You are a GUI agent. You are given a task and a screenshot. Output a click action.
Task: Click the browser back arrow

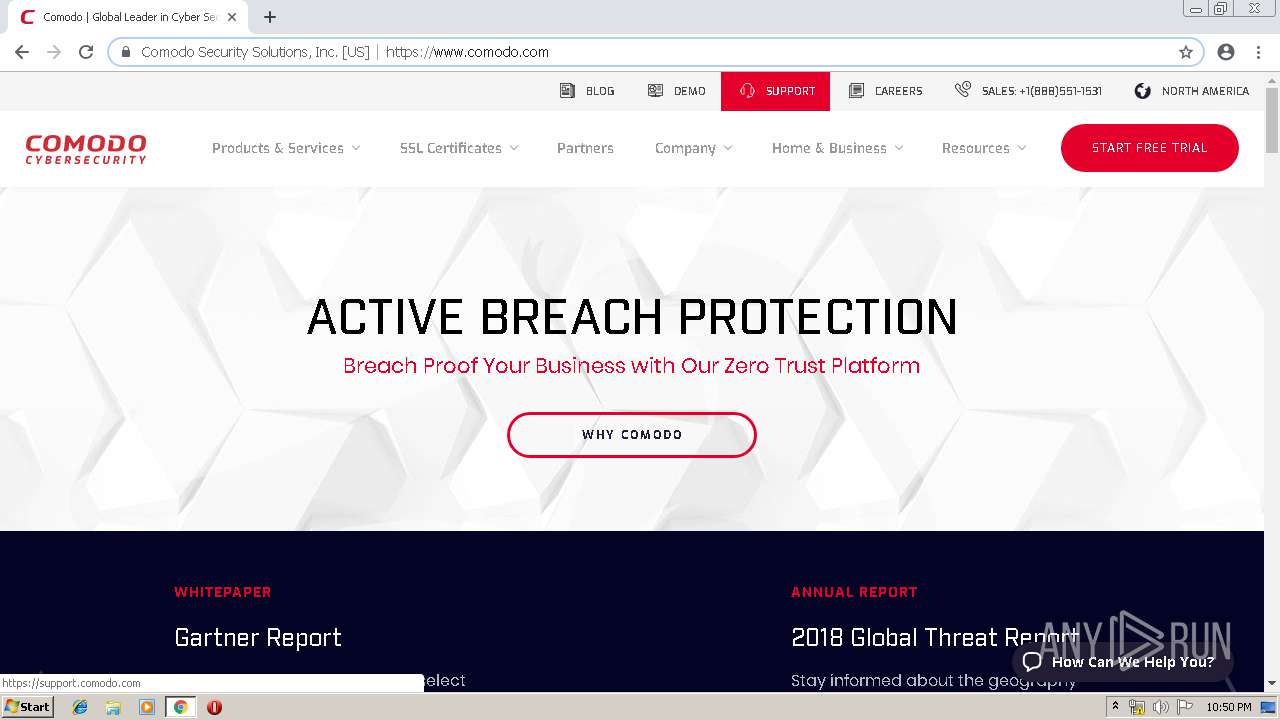(x=22, y=52)
